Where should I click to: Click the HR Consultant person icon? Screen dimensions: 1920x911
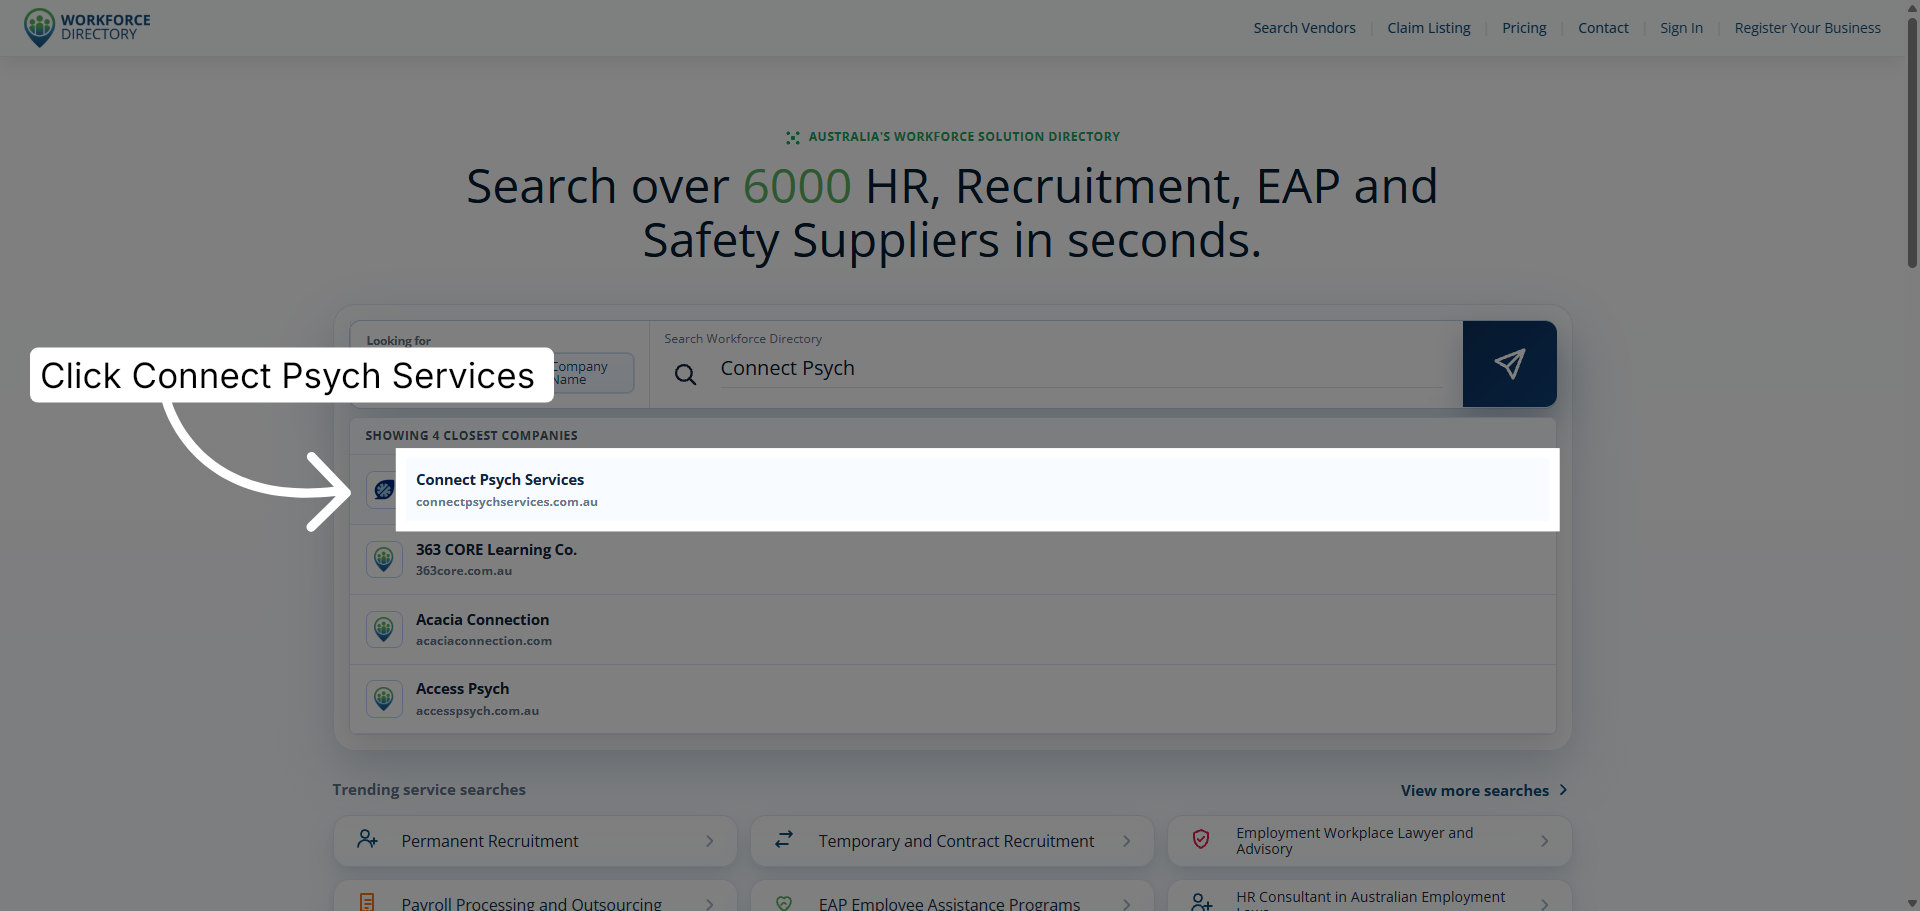coord(1201,902)
